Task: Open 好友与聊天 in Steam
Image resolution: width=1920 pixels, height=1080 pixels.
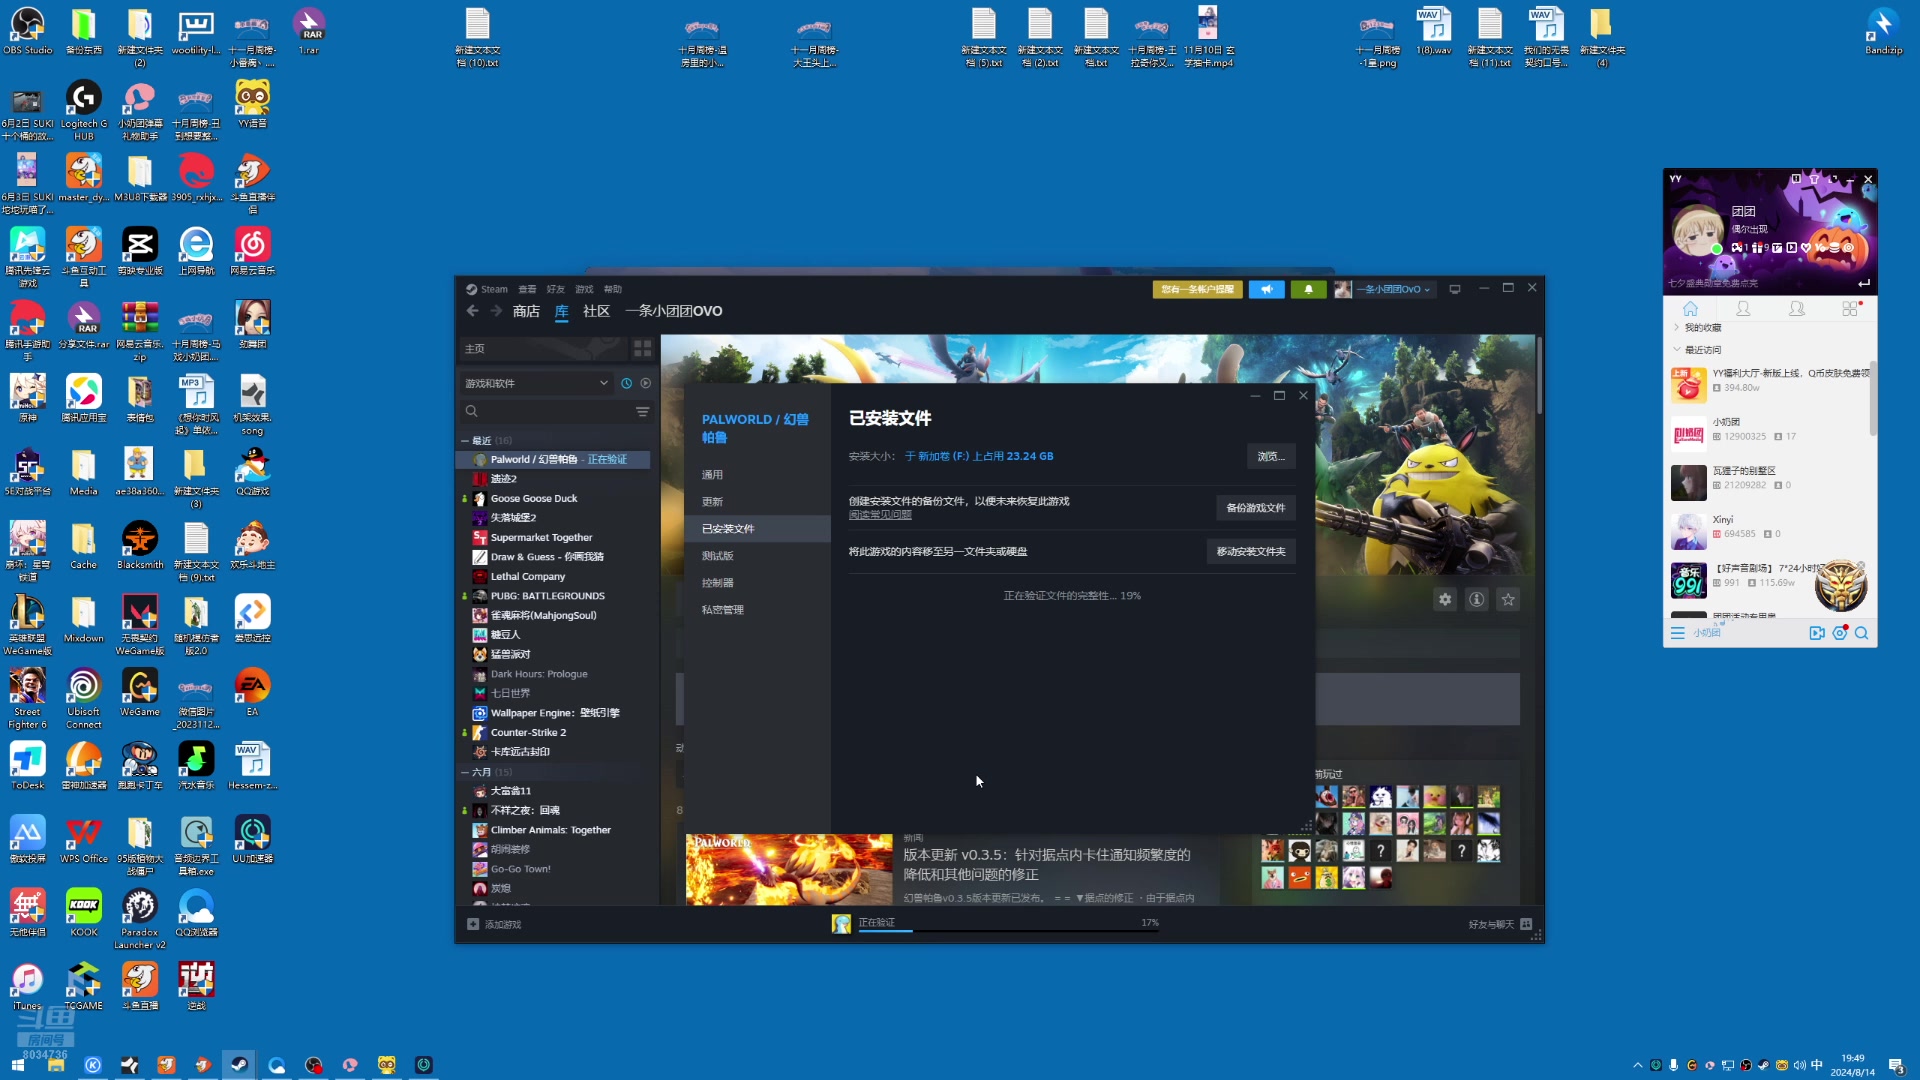Action: 1500,924
